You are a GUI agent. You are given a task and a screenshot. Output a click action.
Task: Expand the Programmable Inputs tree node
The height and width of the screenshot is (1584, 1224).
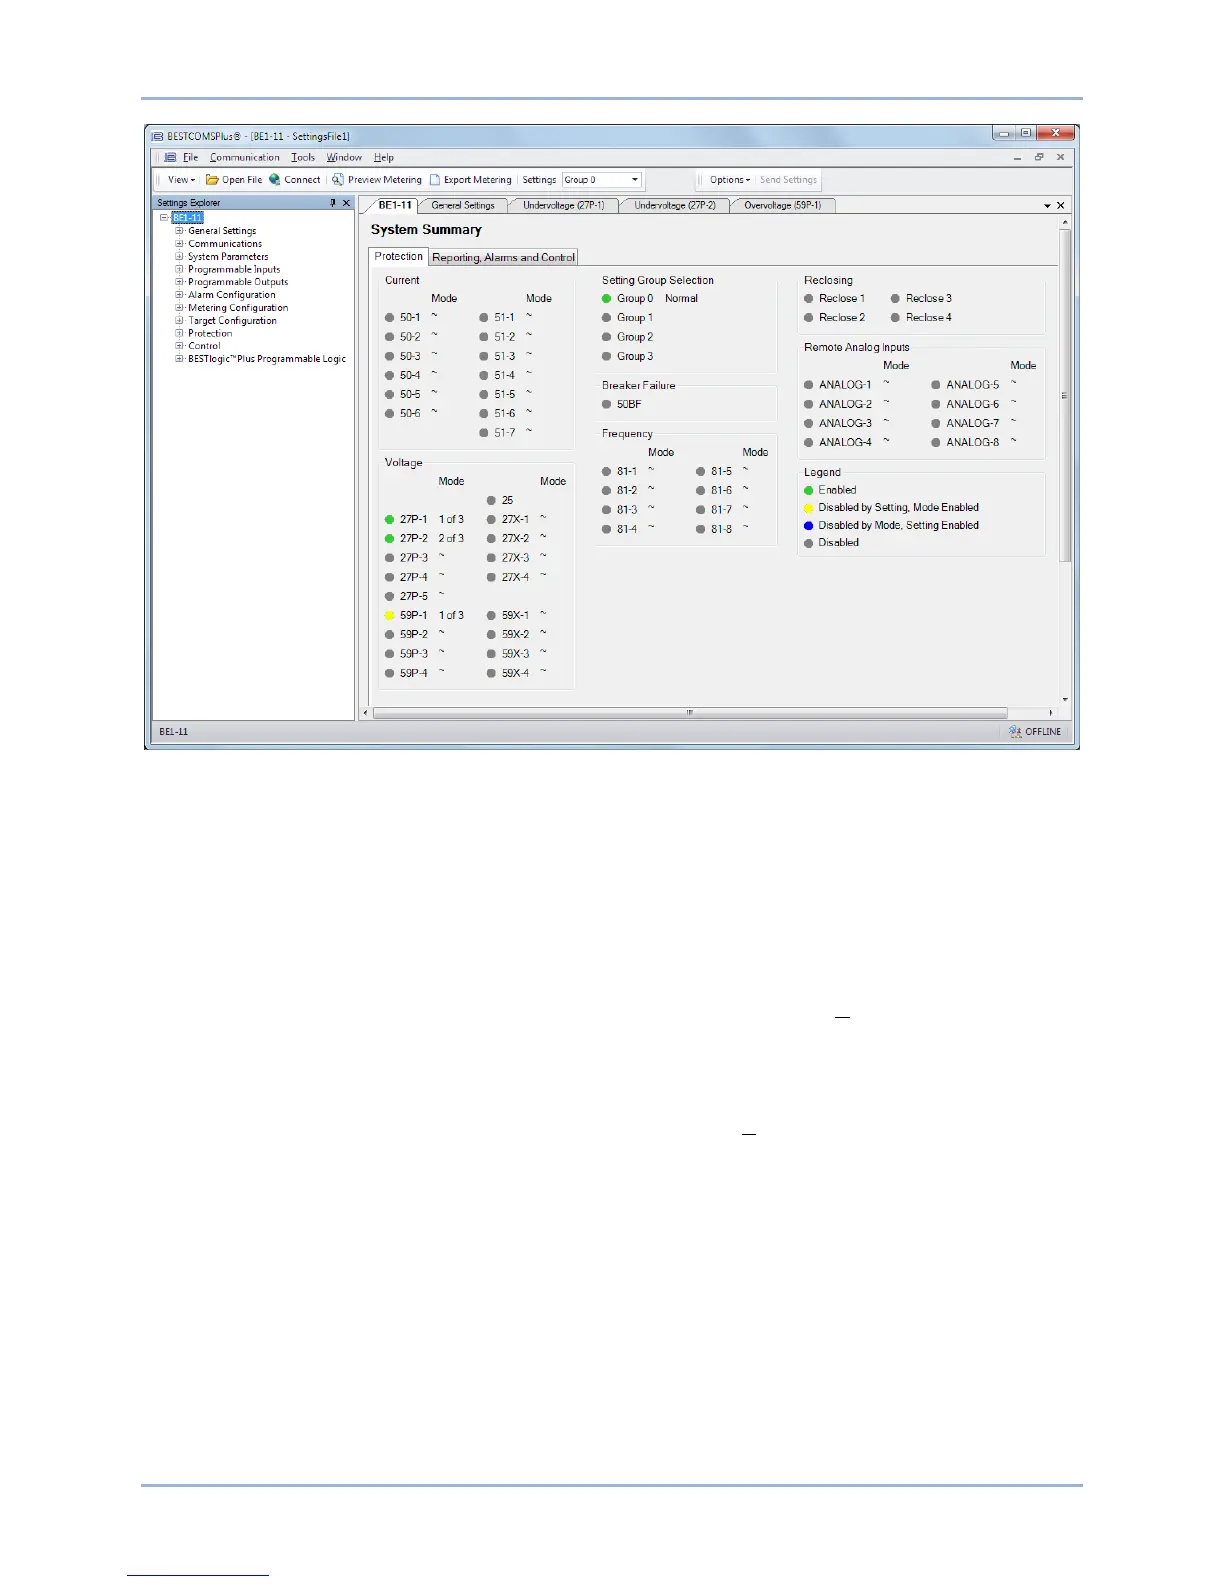(x=180, y=269)
